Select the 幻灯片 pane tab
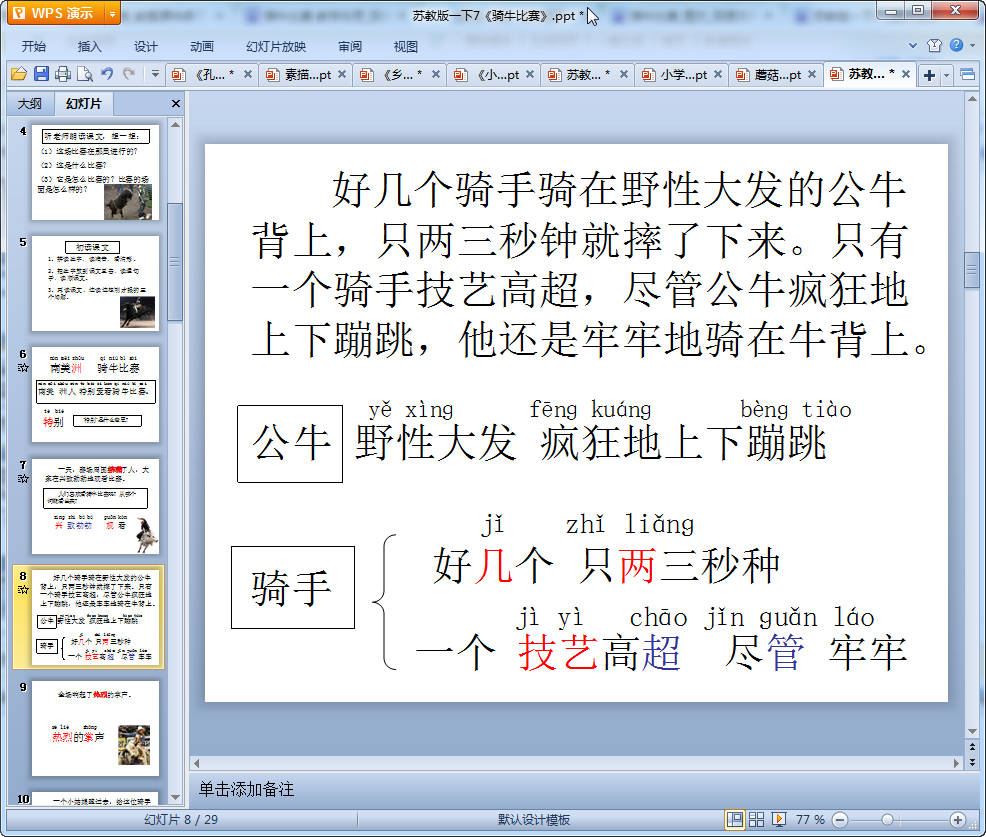 coord(84,104)
